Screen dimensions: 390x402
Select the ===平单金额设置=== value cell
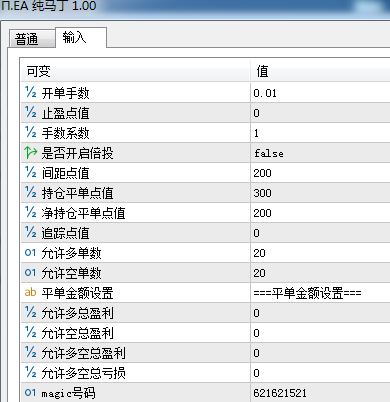click(321, 293)
